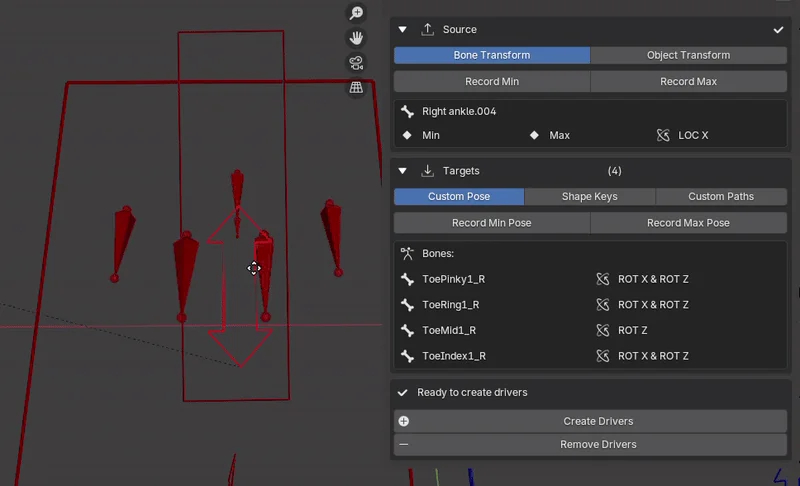The image size is (800, 486).
Task: Select the ToeMid1_R bone entry
Action: click(449, 330)
